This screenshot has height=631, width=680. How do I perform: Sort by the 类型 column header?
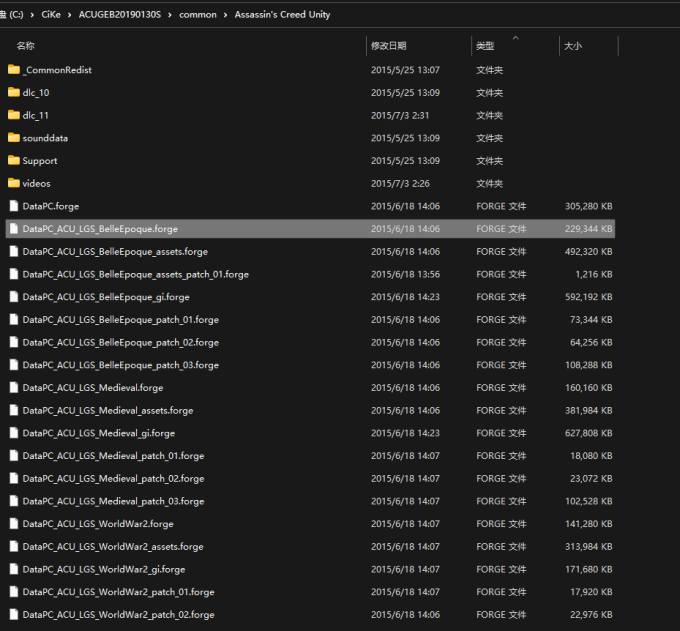click(x=485, y=46)
